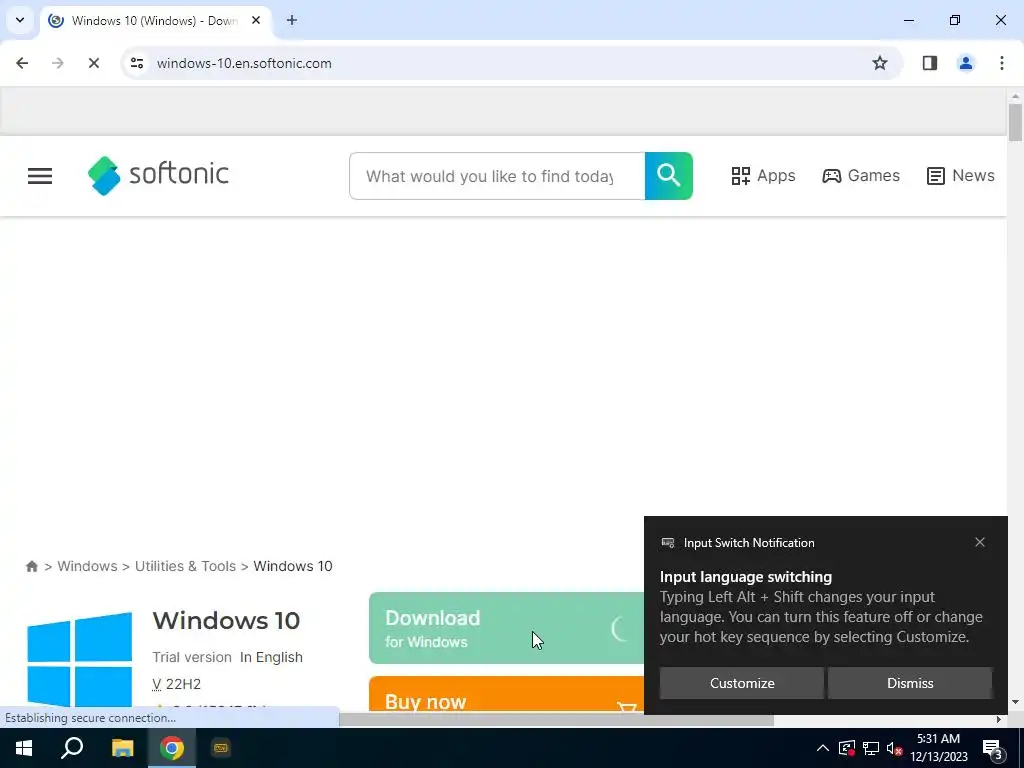This screenshot has height=768, width=1024.
Task: Submit search with the magnifier button
Action: click(669, 176)
